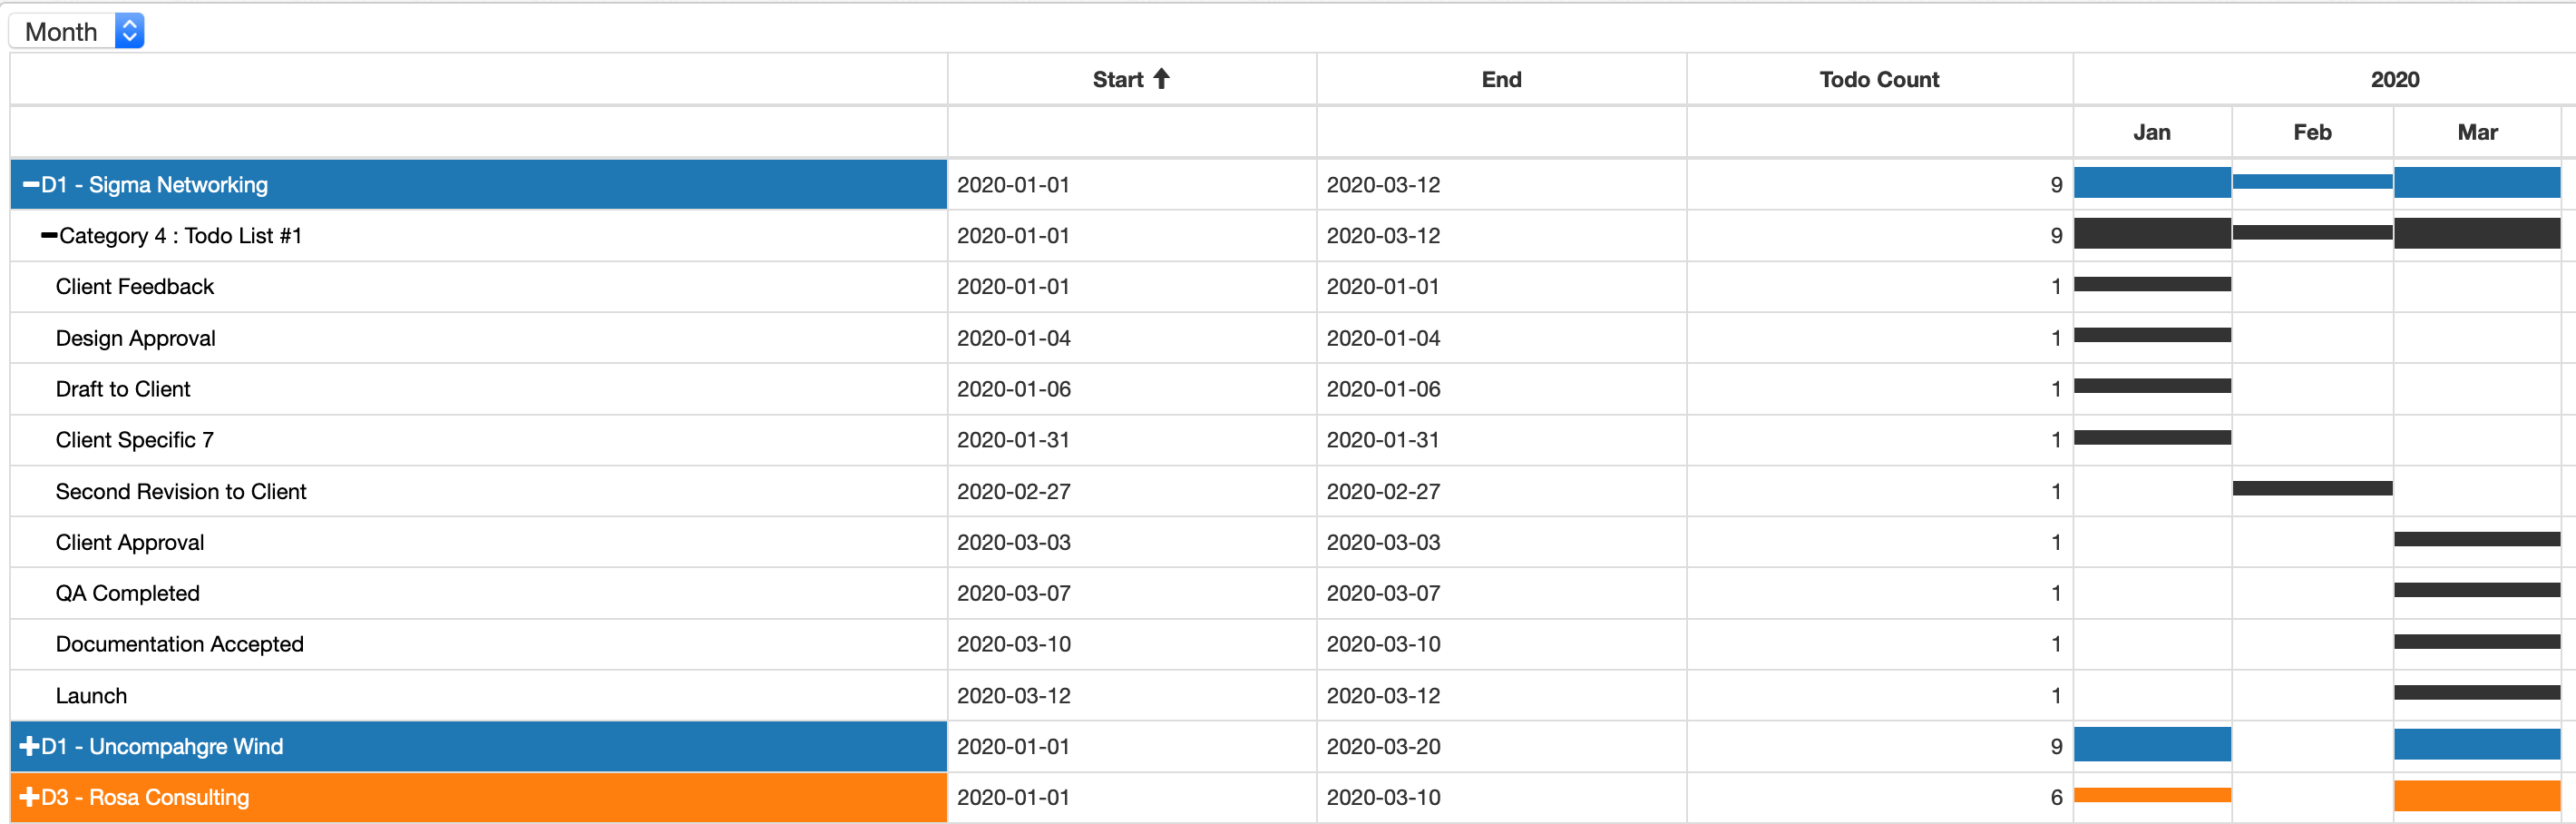Sort by the End column header
2576x824 pixels.
tap(1500, 79)
